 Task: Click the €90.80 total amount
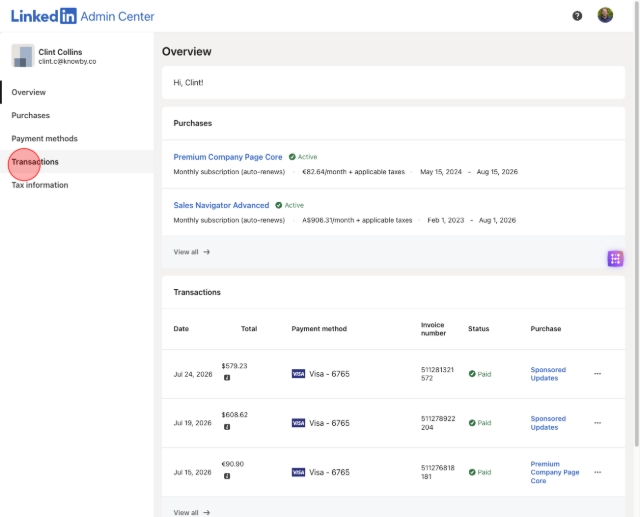coord(233,464)
